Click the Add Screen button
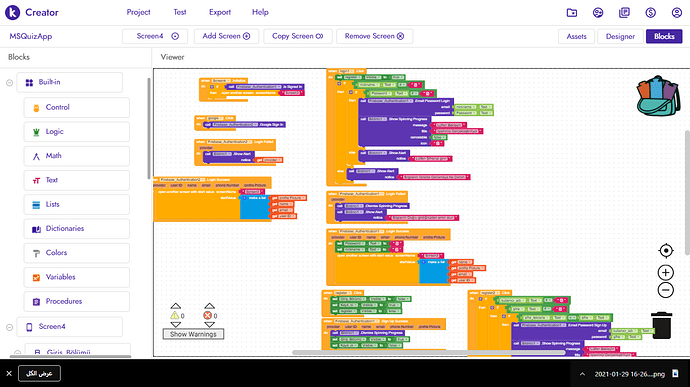The height and width of the screenshot is (387, 690). (226, 36)
